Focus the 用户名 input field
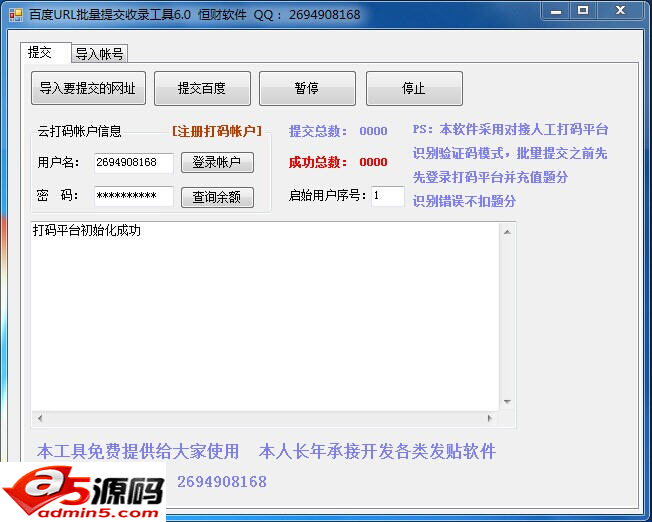Screen dimensions: 652x522 pos(133,163)
